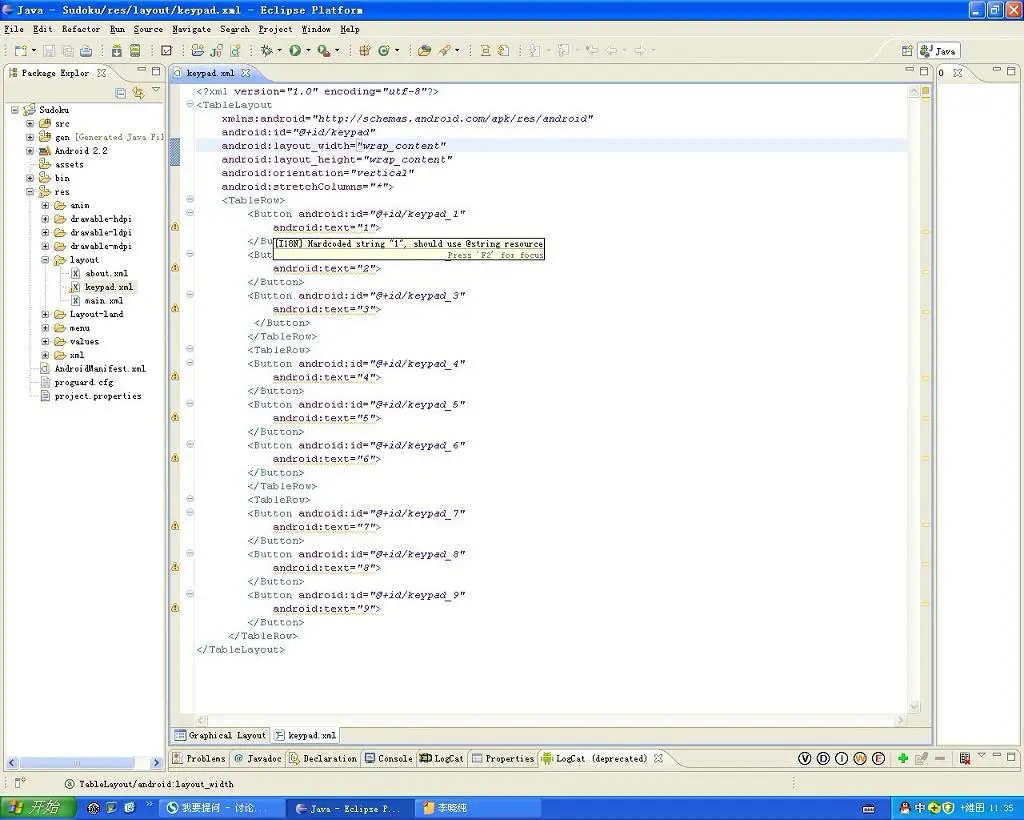Click the Open Perspective icon beside Java
The image size is (1024, 820).
(907, 51)
